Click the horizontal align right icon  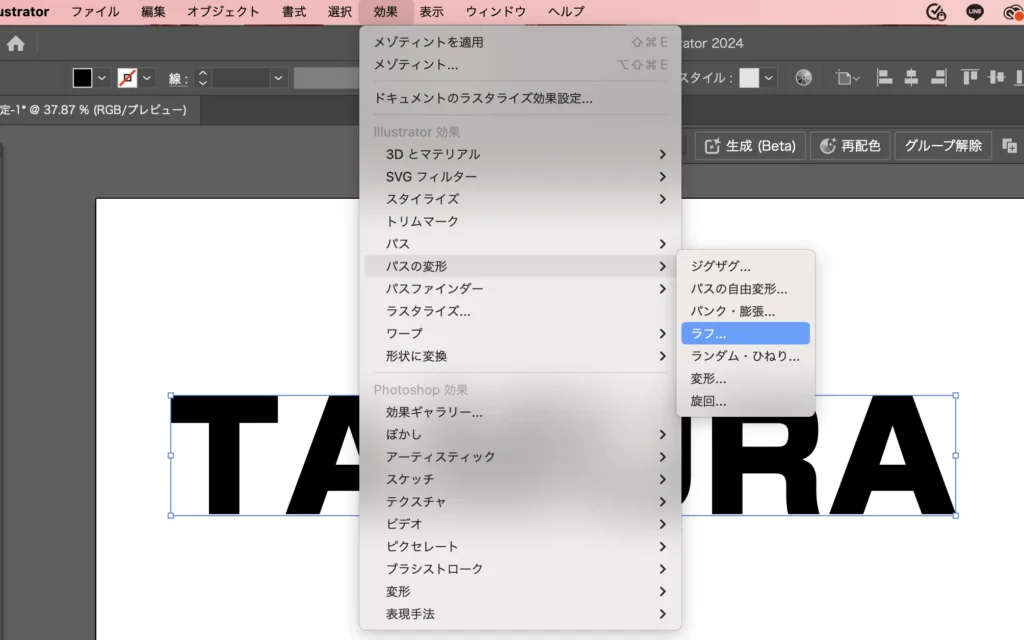[x=938, y=78]
